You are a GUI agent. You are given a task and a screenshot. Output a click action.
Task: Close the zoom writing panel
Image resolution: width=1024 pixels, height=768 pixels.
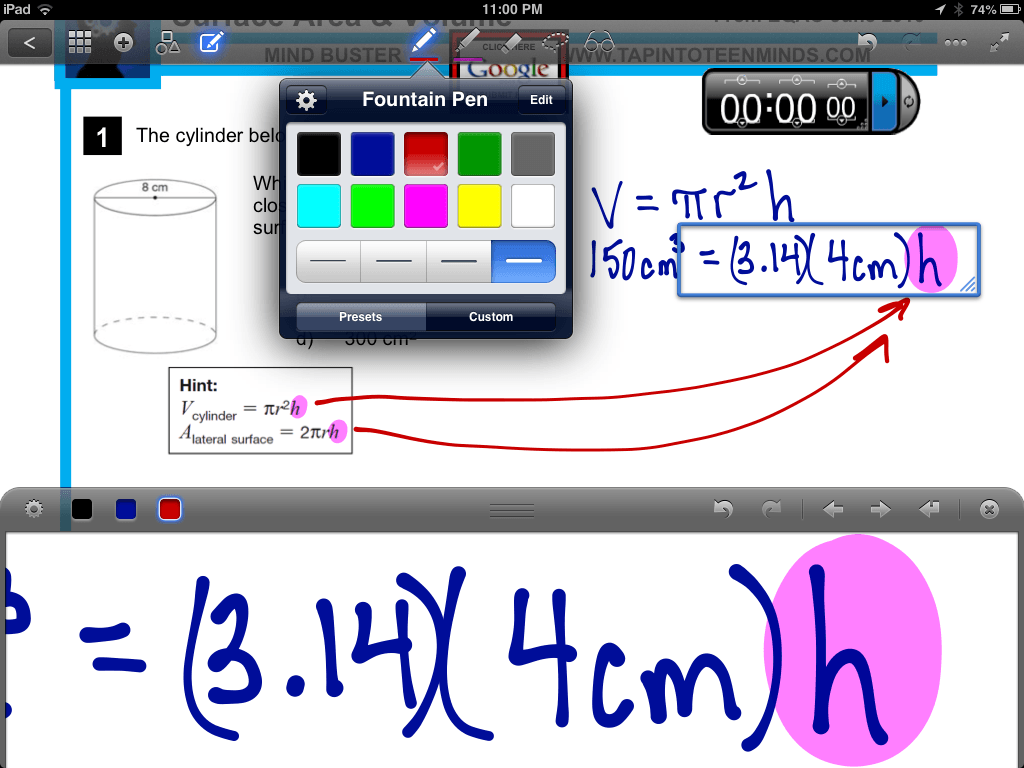tap(989, 509)
